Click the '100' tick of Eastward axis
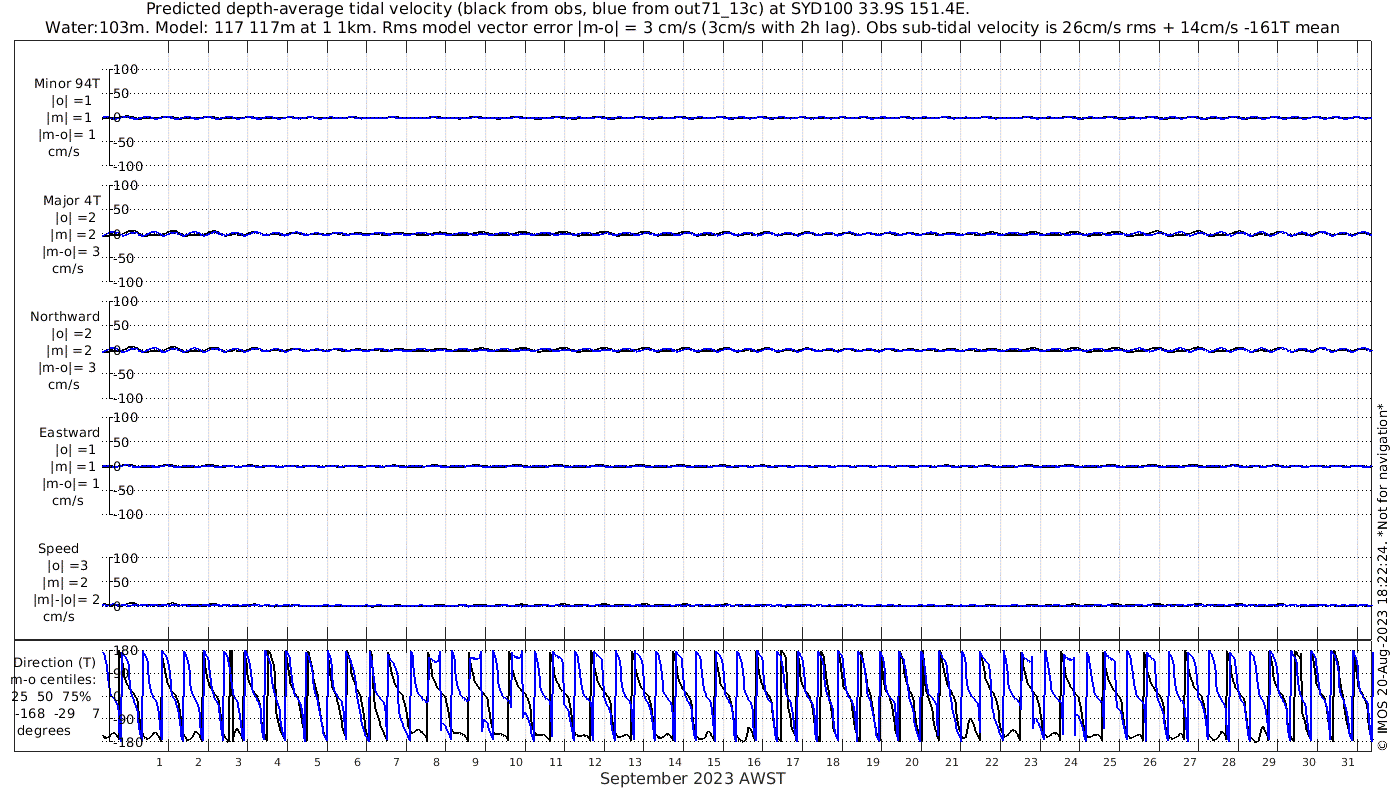Viewport: 1400px width, 800px height. pyautogui.click(x=126, y=418)
